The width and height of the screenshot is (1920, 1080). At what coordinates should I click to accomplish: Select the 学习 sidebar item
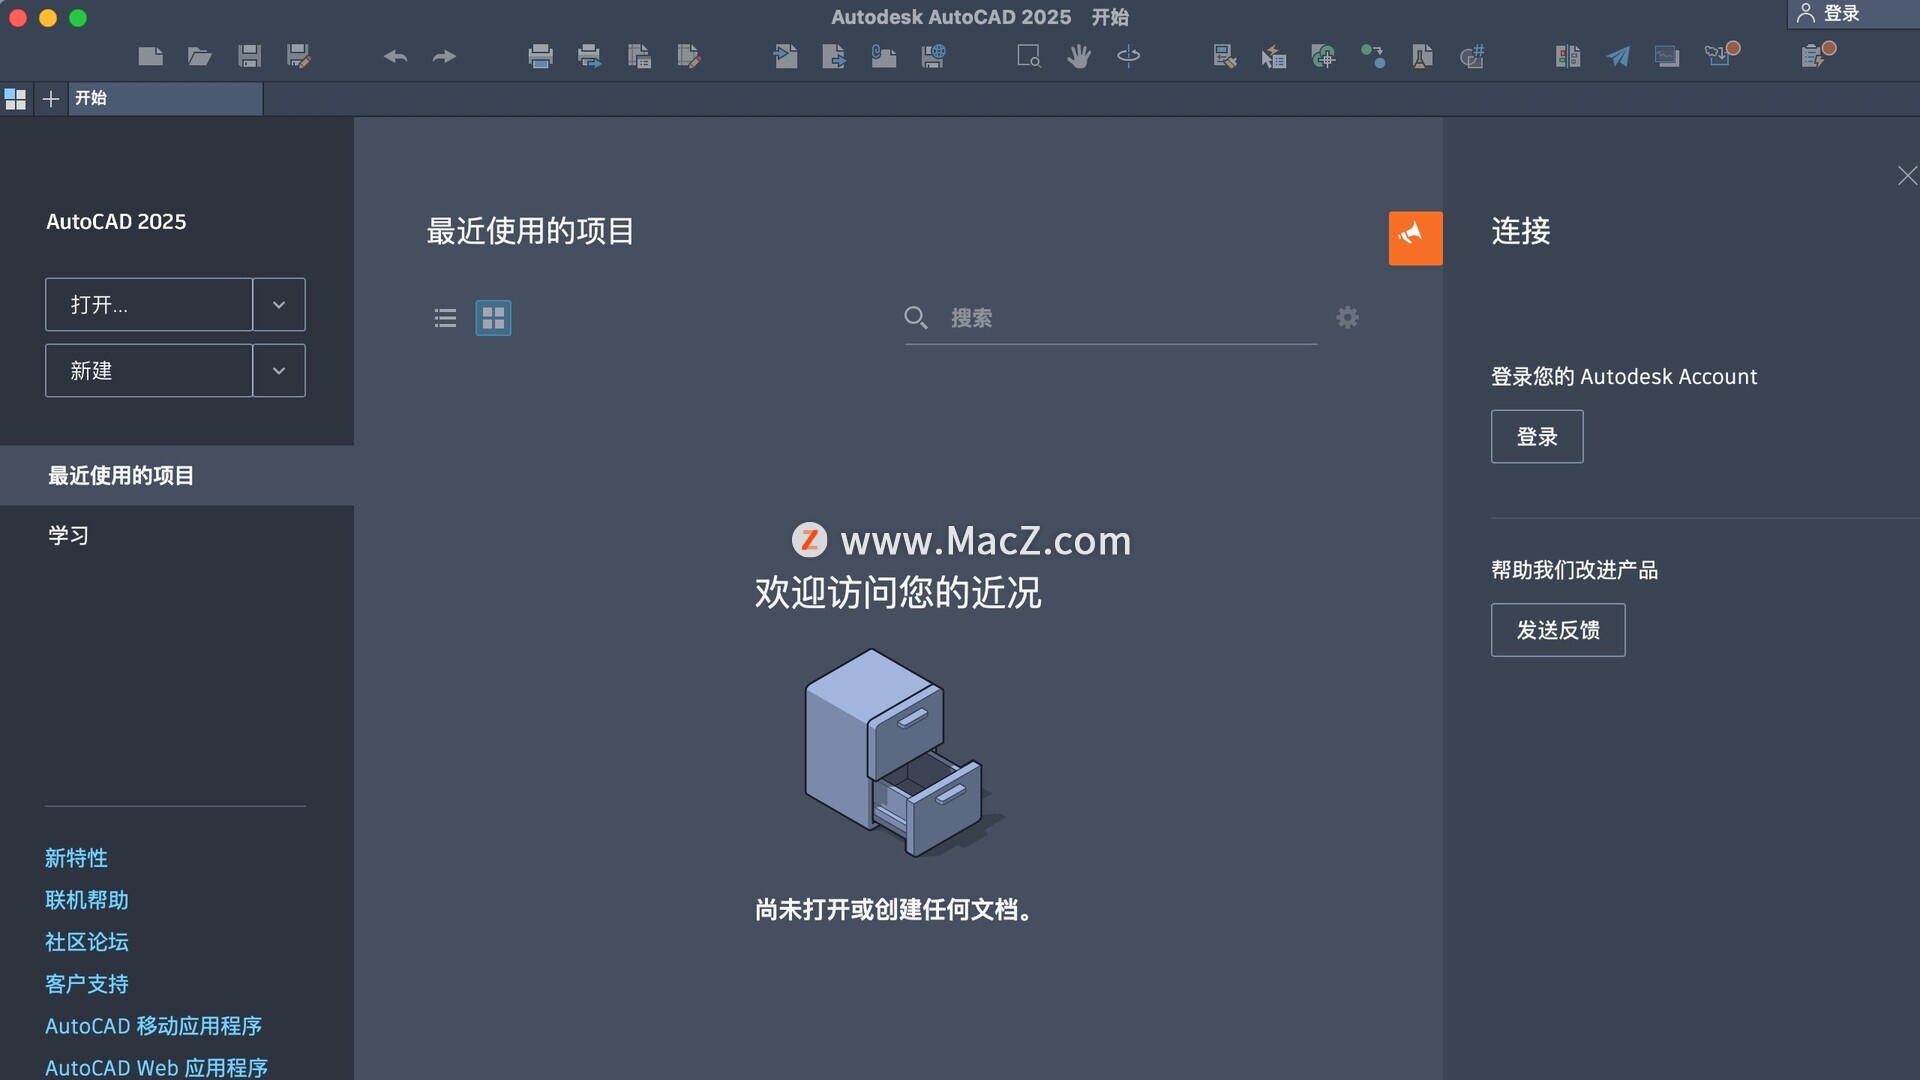click(68, 535)
